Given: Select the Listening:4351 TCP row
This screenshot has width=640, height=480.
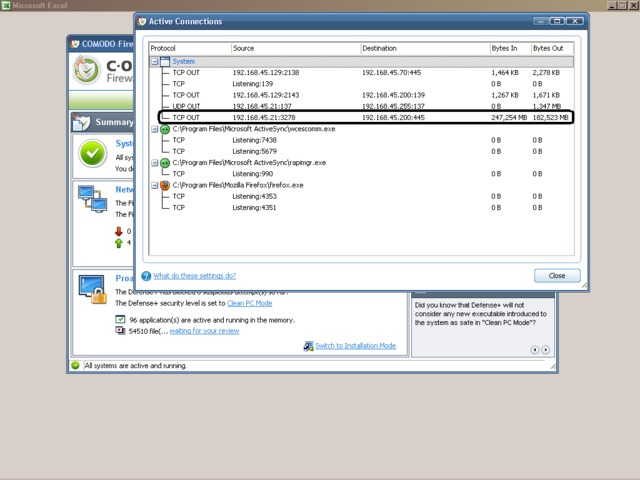Looking at the screenshot, I should [361, 208].
